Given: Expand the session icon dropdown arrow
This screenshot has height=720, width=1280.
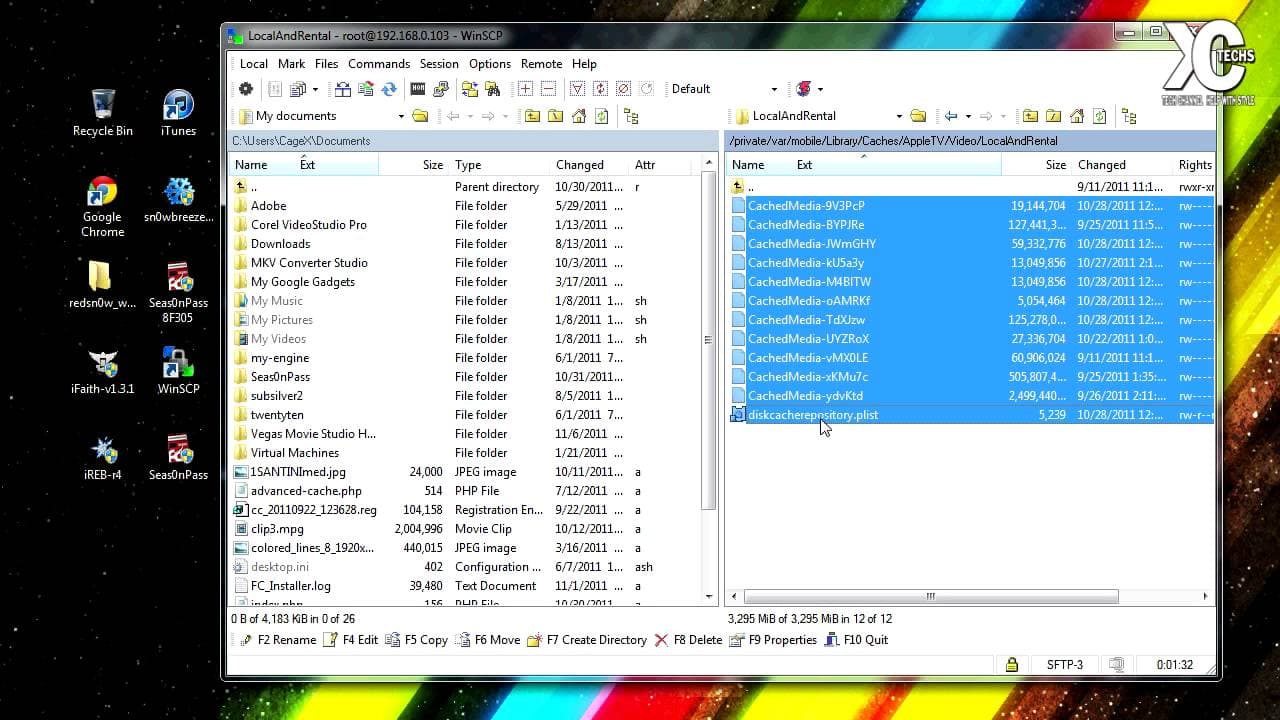Looking at the screenshot, I should click(x=820, y=89).
